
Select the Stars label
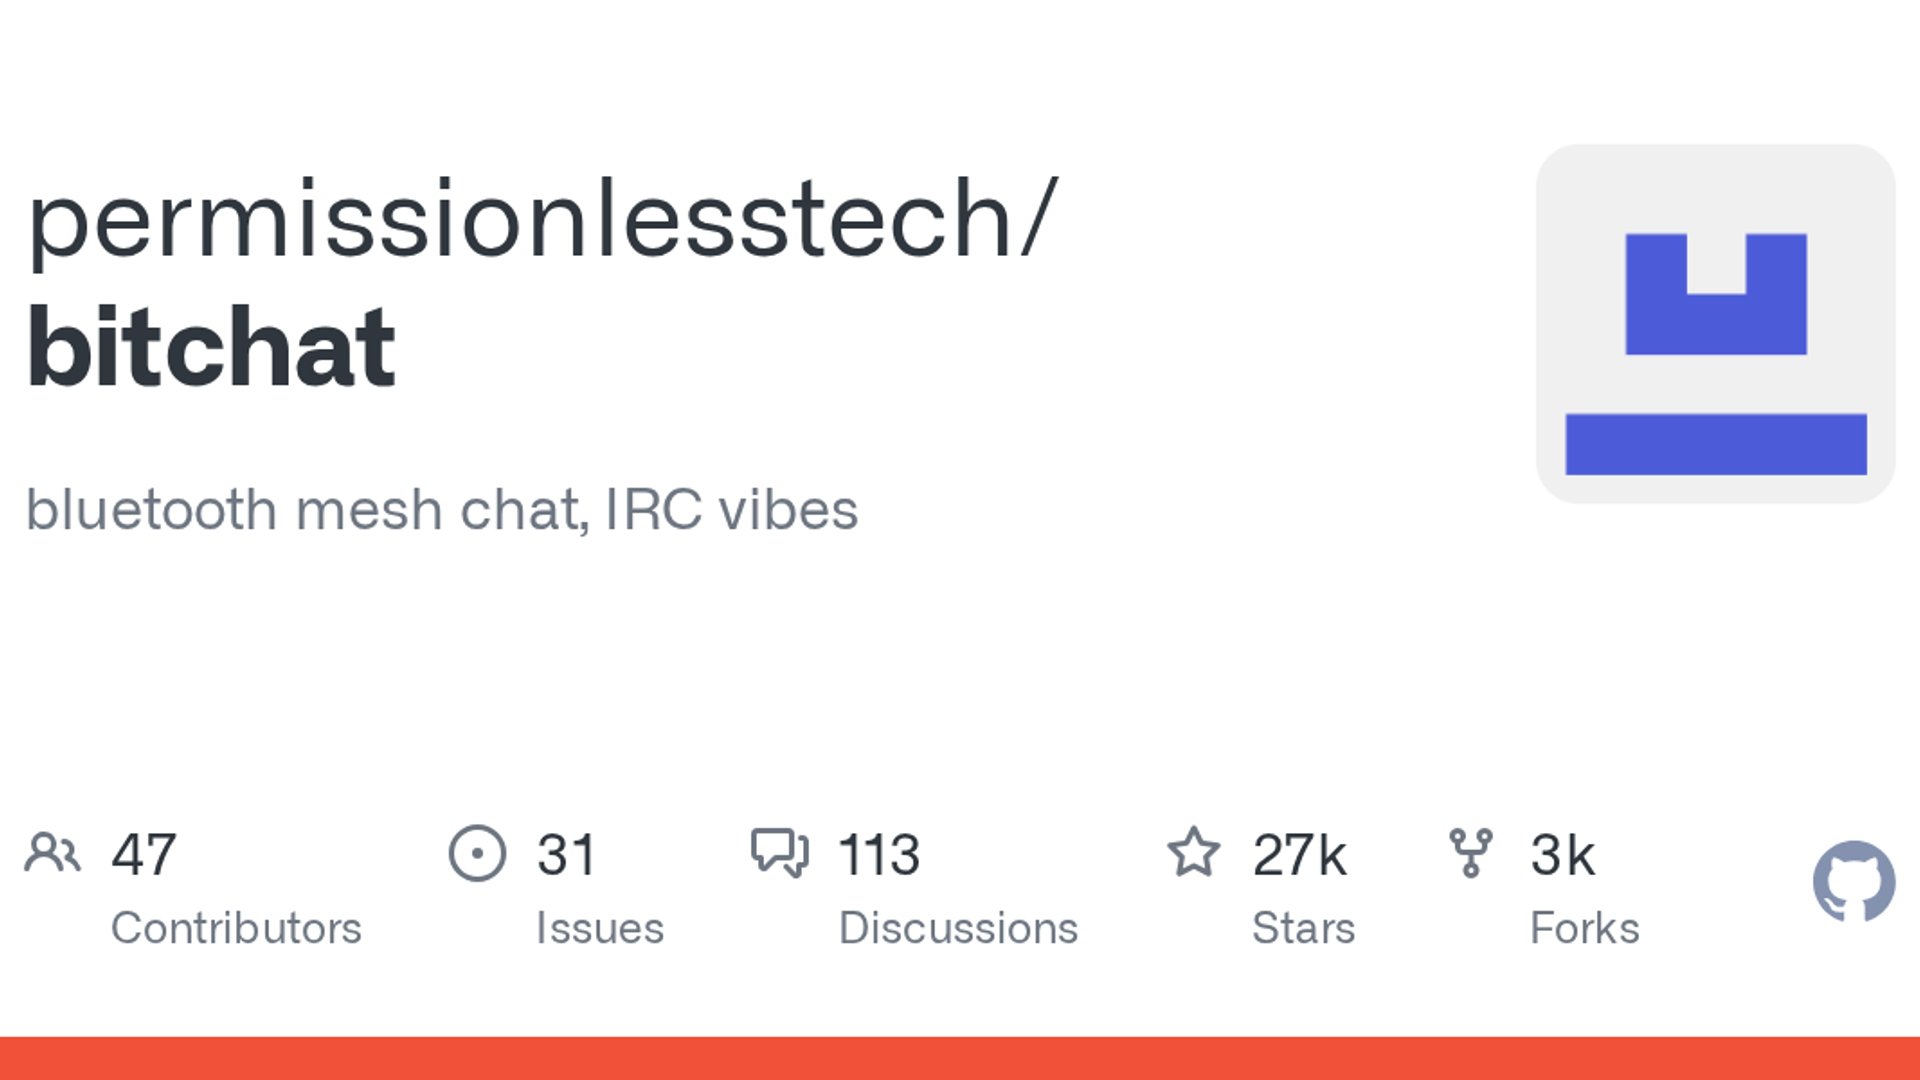(1303, 928)
